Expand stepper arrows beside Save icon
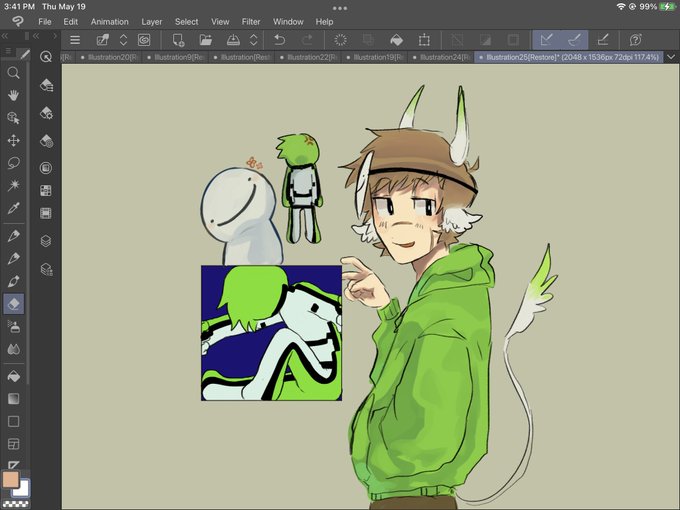680x510 pixels. (x=254, y=40)
